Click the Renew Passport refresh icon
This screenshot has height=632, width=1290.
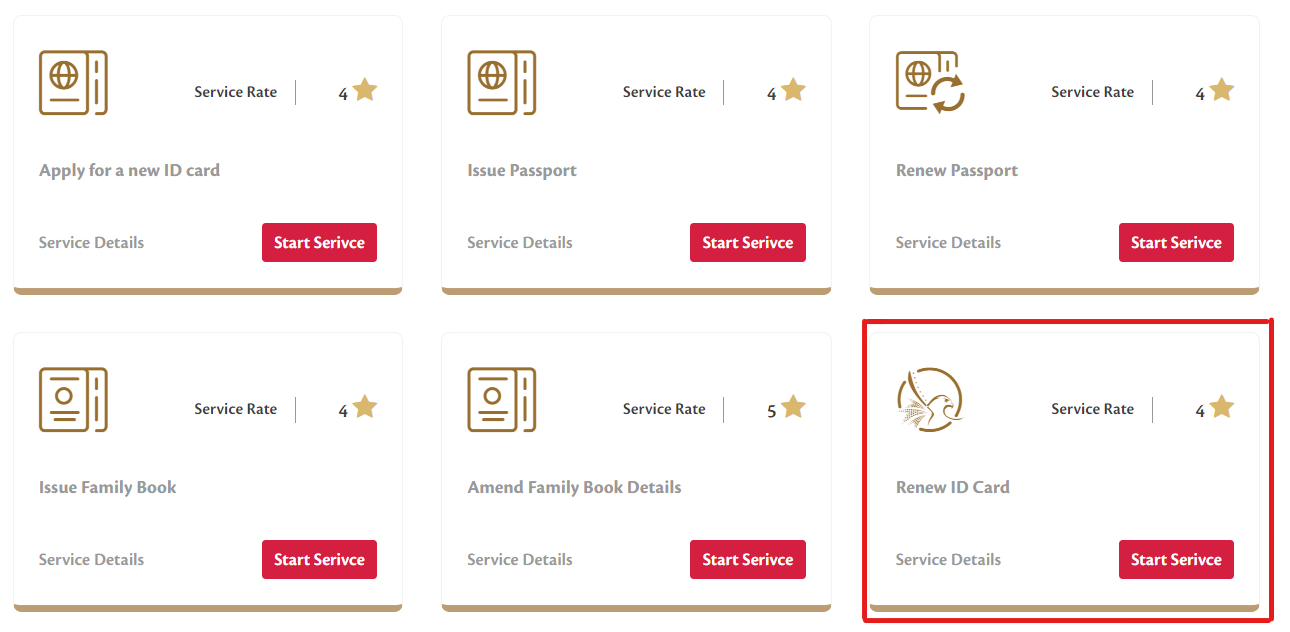[928, 82]
